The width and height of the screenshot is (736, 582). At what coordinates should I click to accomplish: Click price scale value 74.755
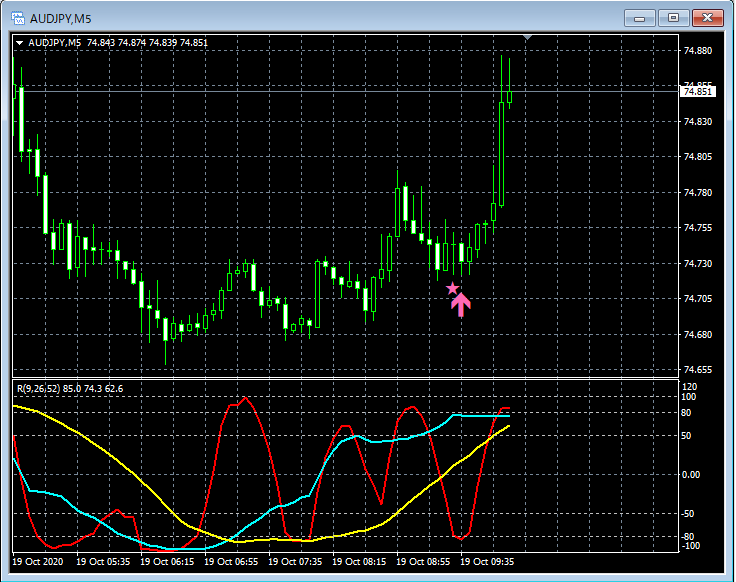698,228
